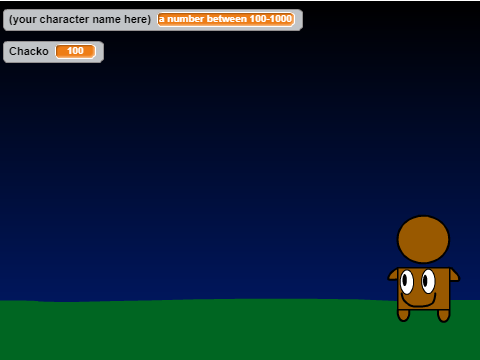Viewport: 480px width, 360px height.
Task: Click the brown character's round head
Action: pos(423,239)
